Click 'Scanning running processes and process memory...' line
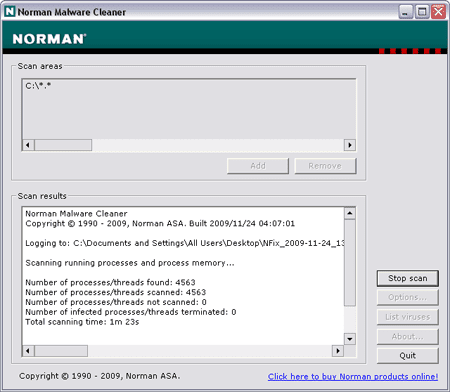The image size is (450, 392). tap(130, 263)
